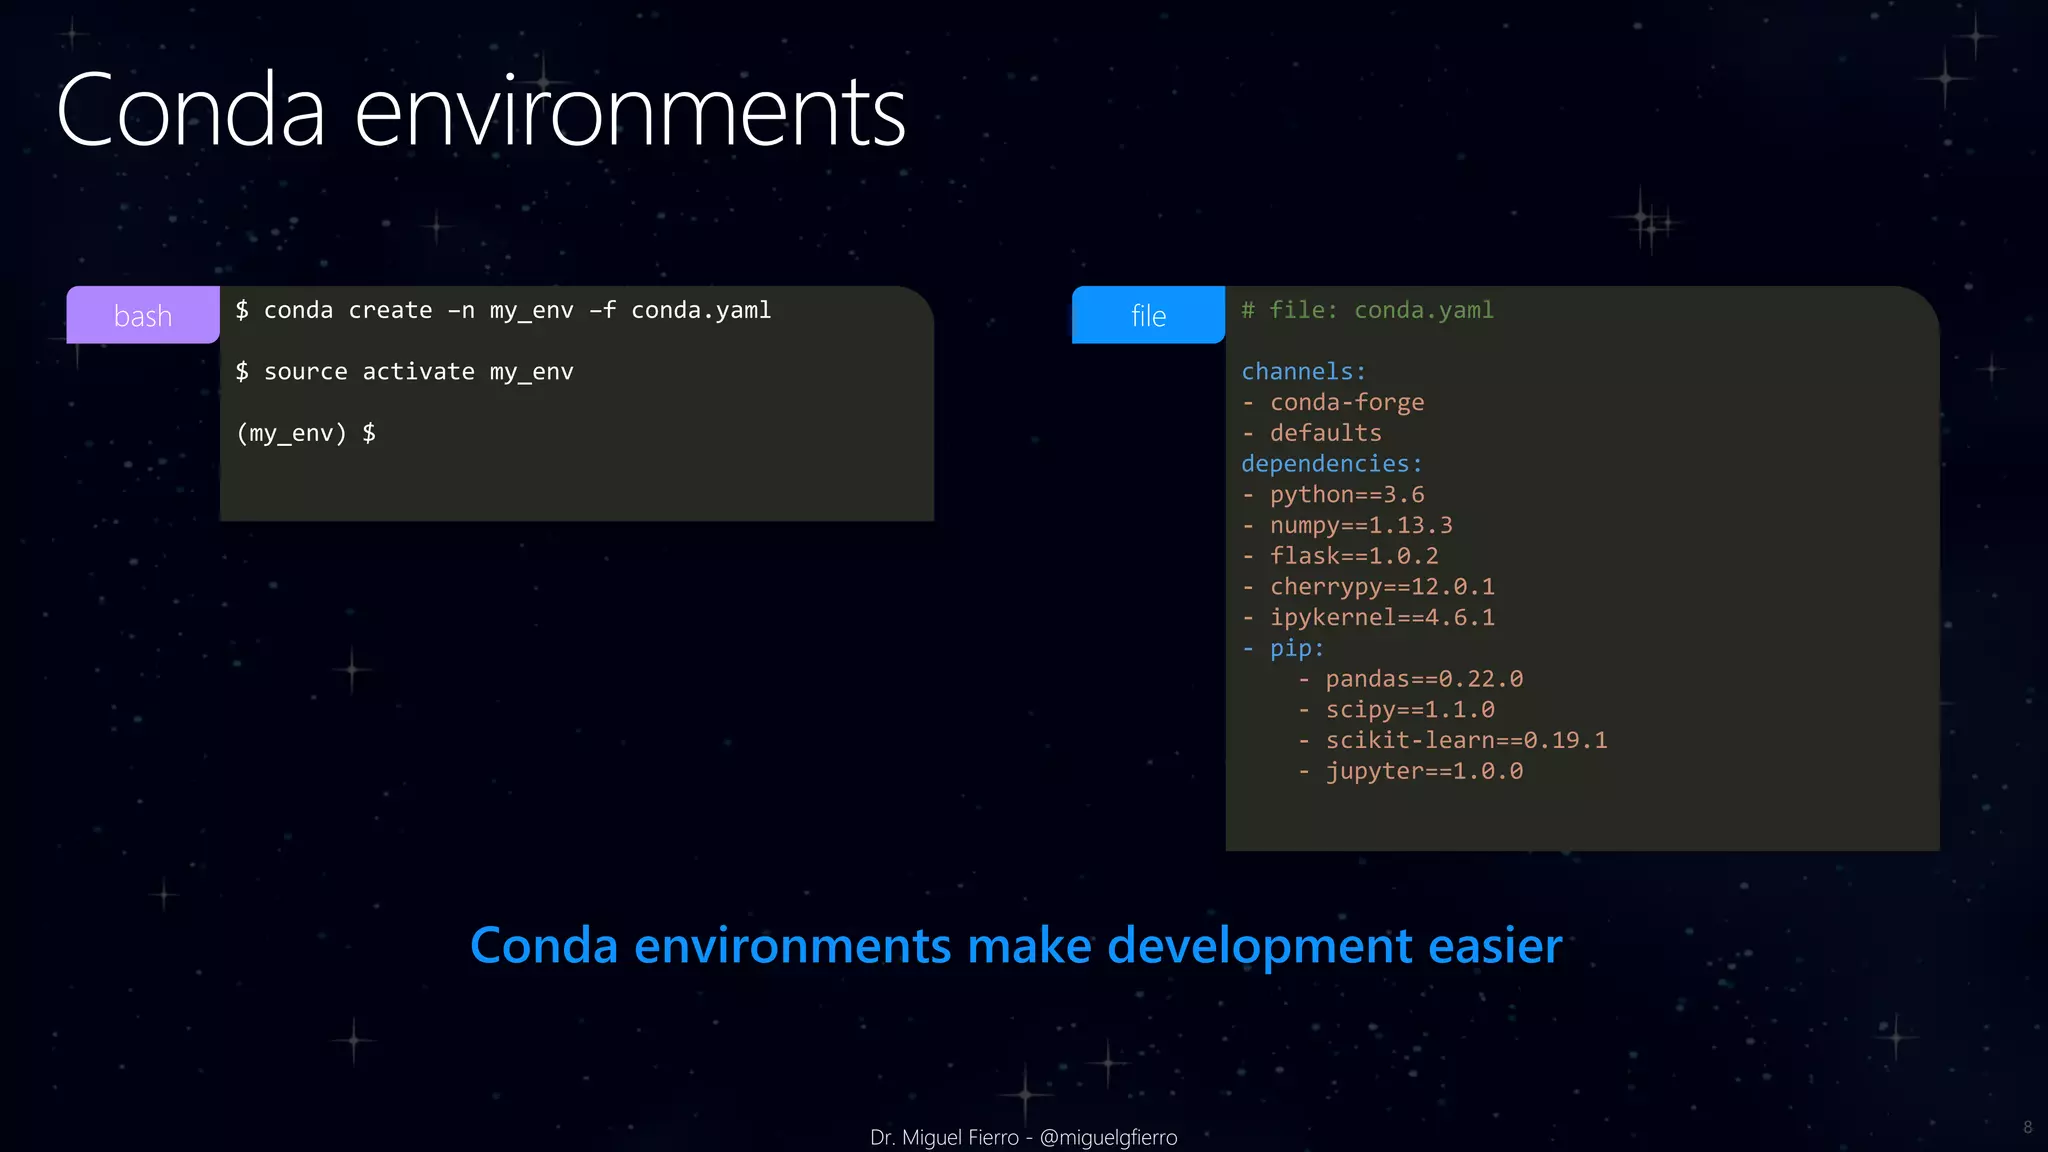Click the (my_env) $ prompt line
Viewport: 2048px width, 1152px height.
306,433
